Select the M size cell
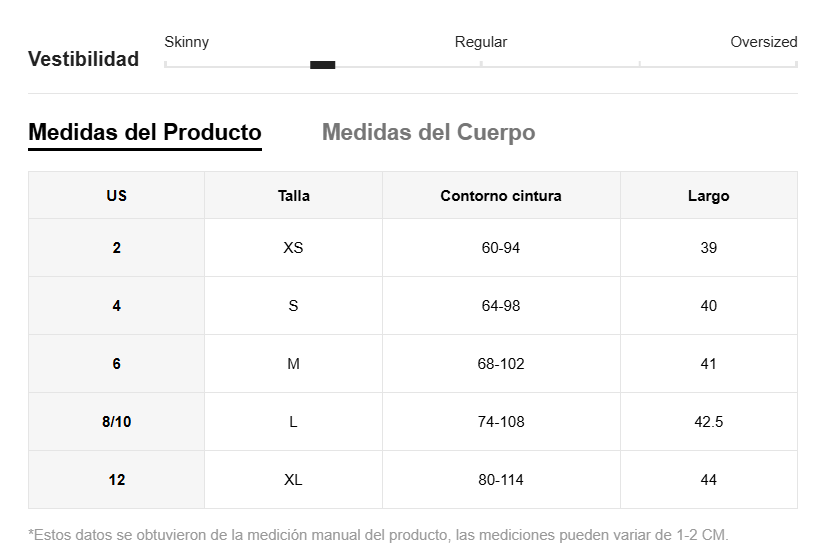This screenshot has width=822, height=560. (293, 364)
